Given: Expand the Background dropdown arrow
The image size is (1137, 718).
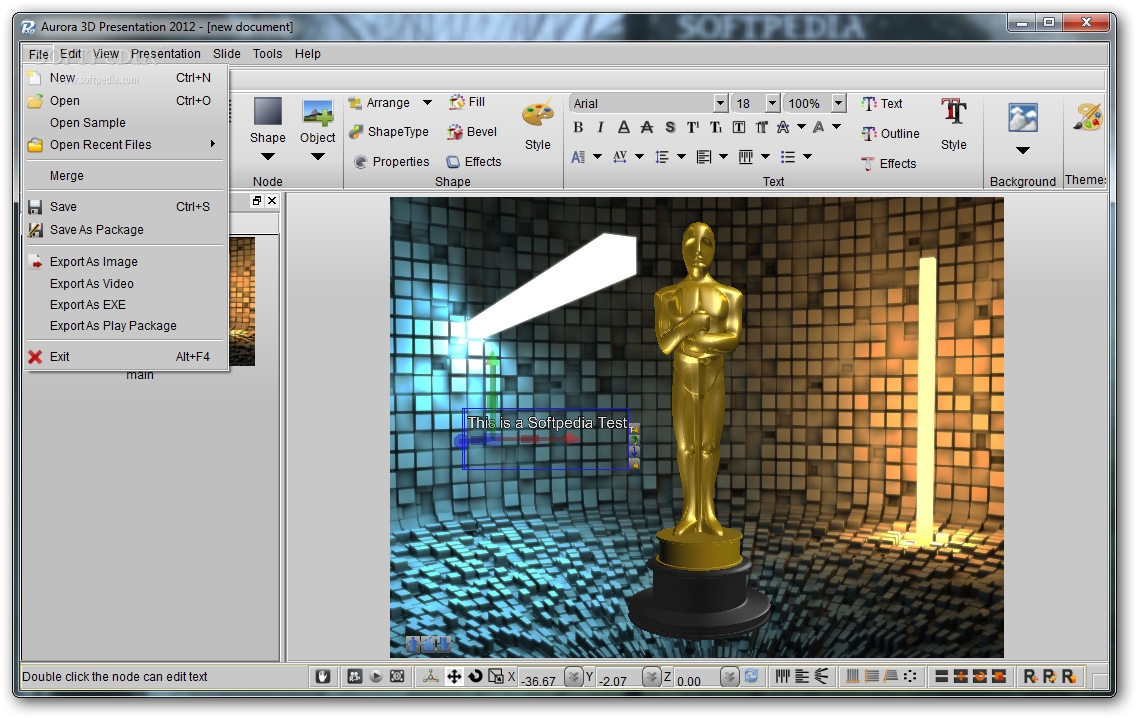Looking at the screenshot, I should [x=1022, y=151].
